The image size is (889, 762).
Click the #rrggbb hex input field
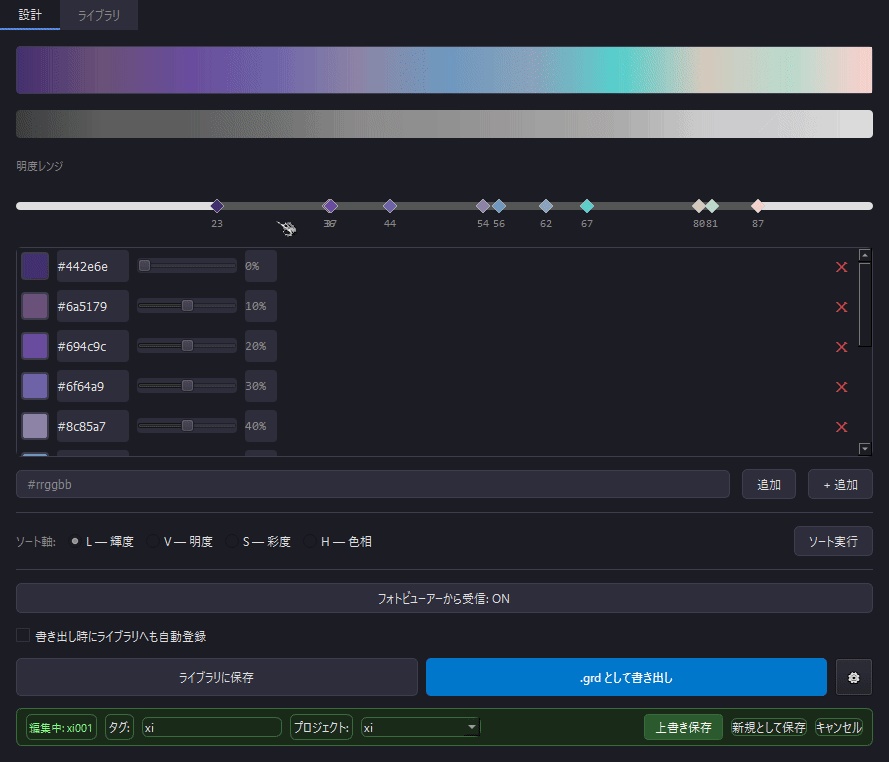[x=372, y=484]
